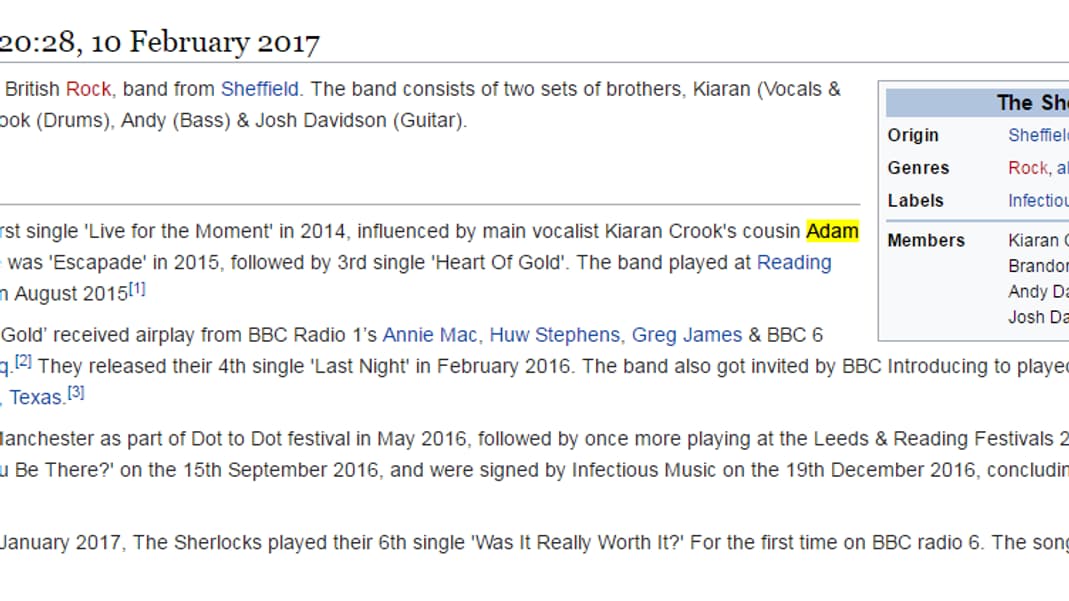Open the red Rock link in infobox Genres
This screenshot has height=601, width=1069.
point(1028,168)
